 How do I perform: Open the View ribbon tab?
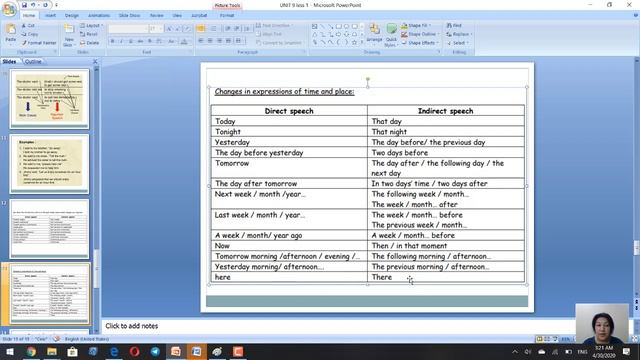(x=177, y=16)
